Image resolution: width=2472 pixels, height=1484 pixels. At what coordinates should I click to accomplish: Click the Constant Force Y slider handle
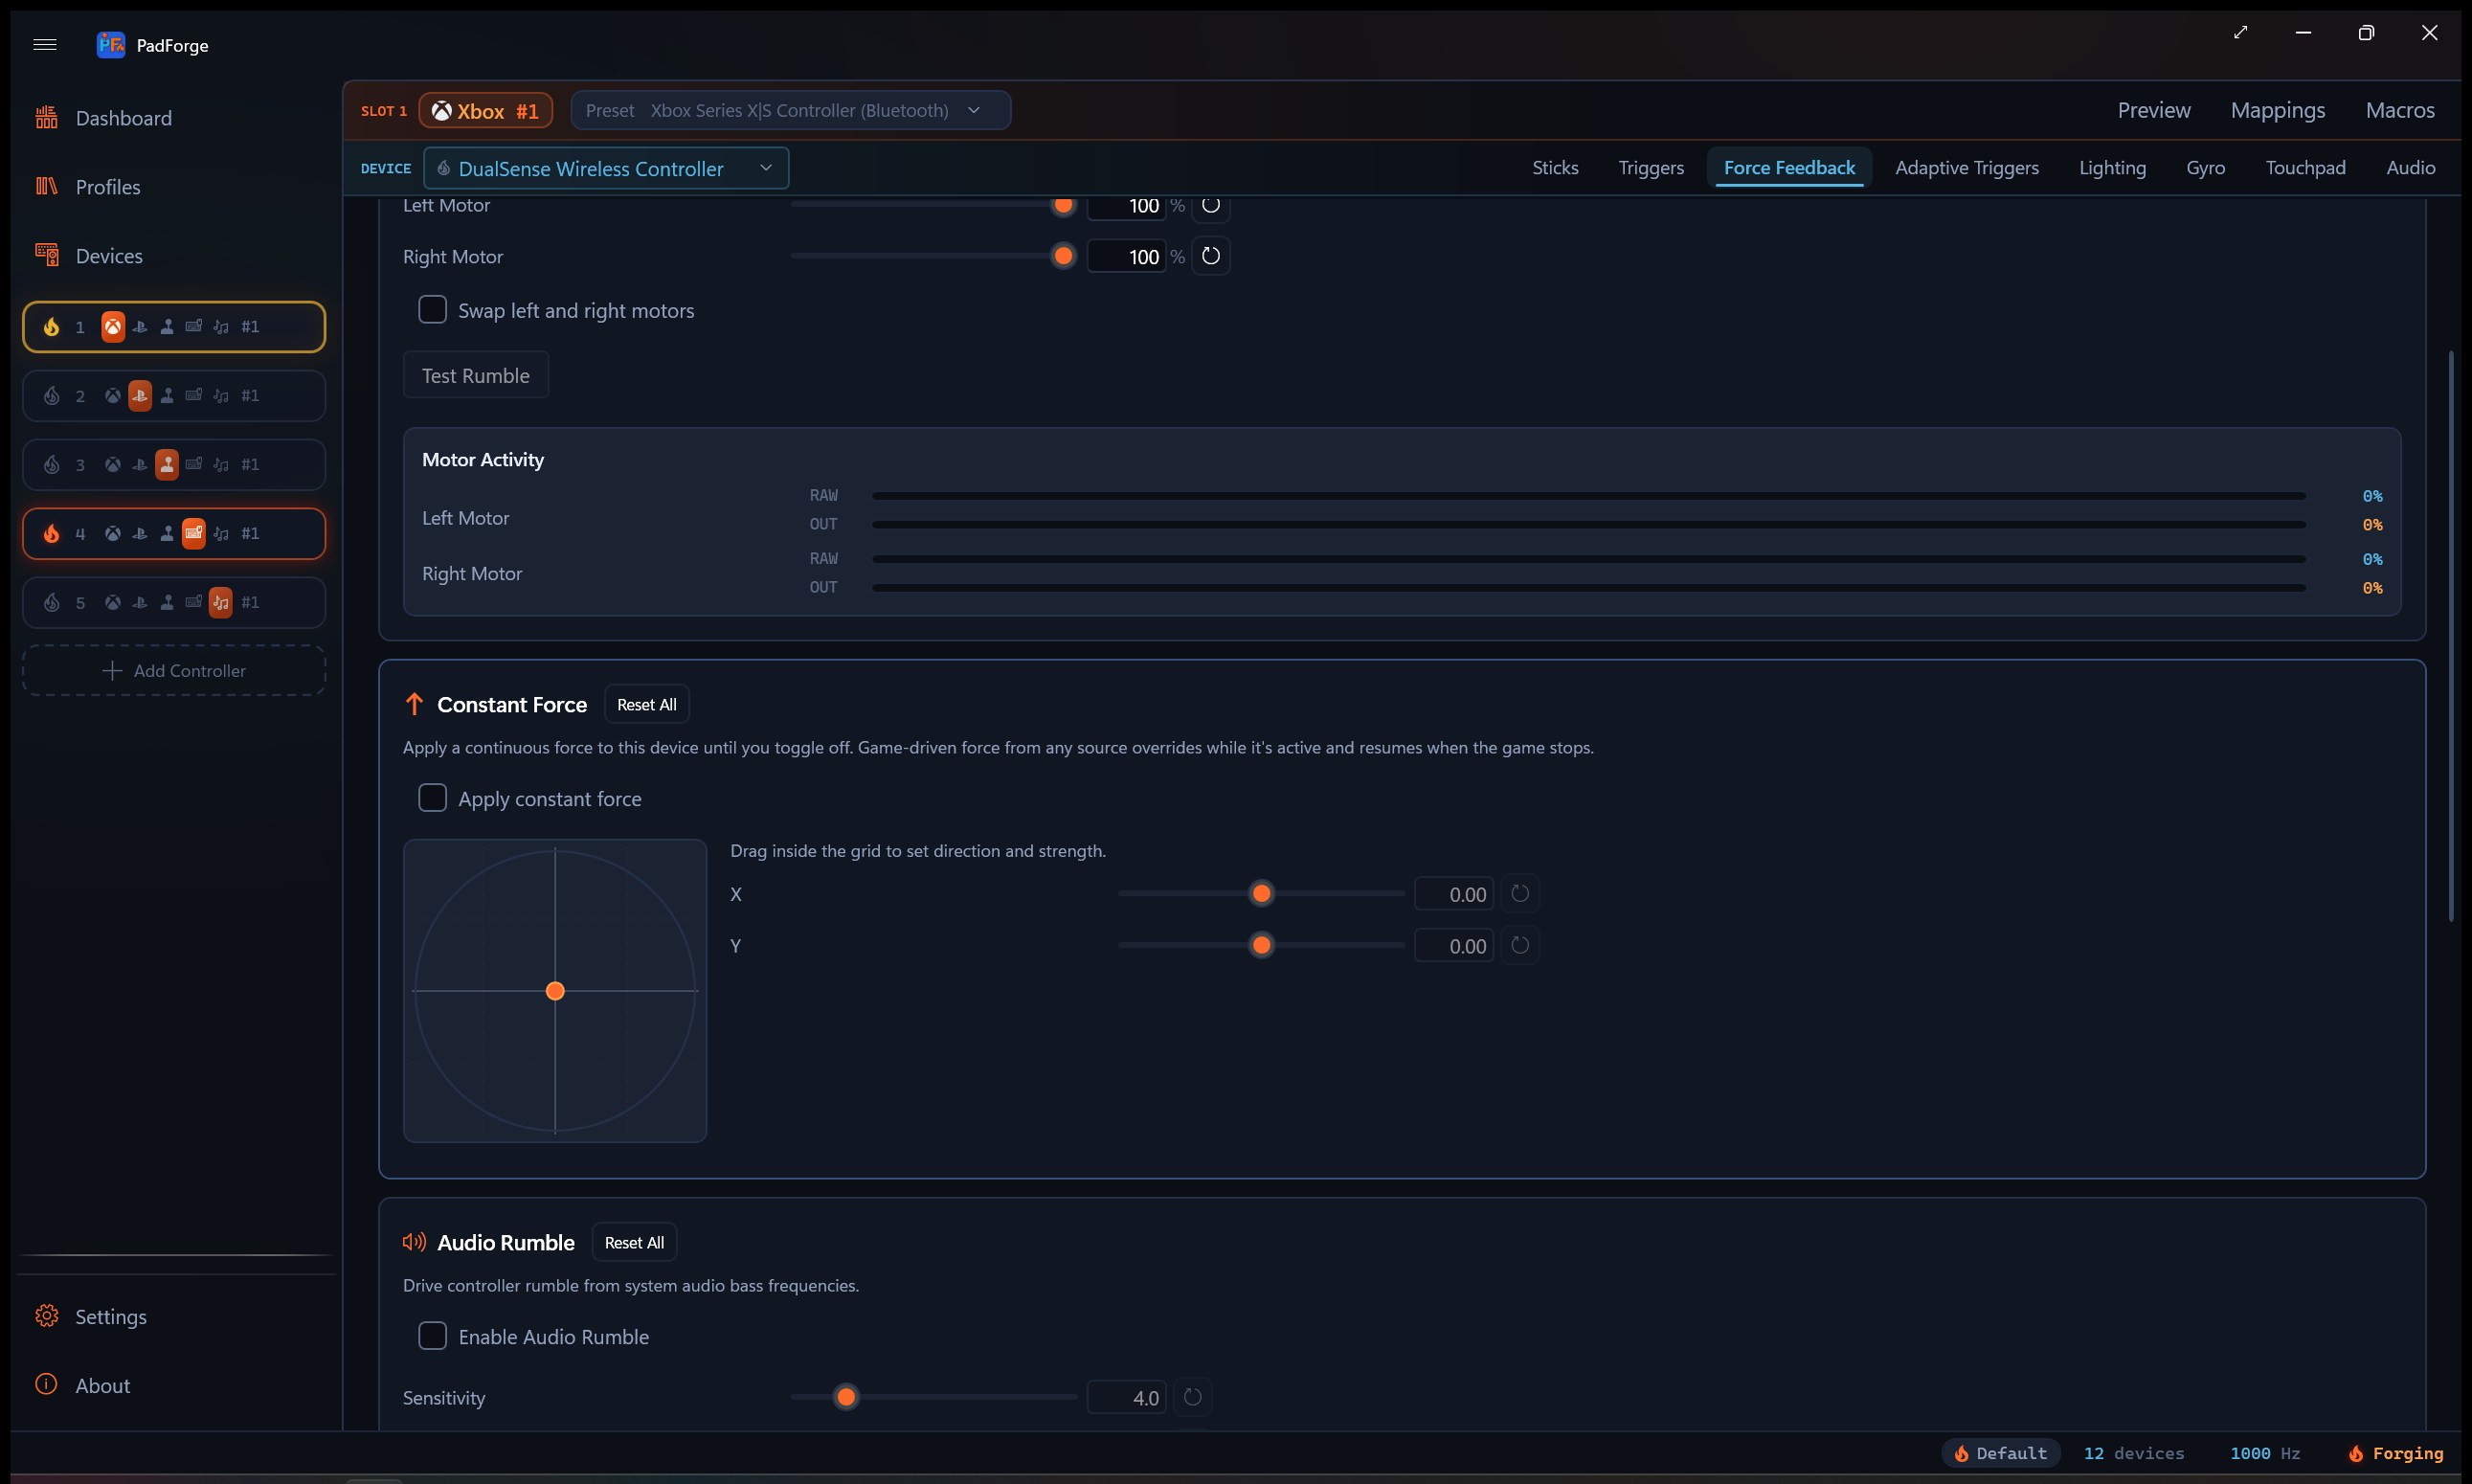[x=1262, y=945]
